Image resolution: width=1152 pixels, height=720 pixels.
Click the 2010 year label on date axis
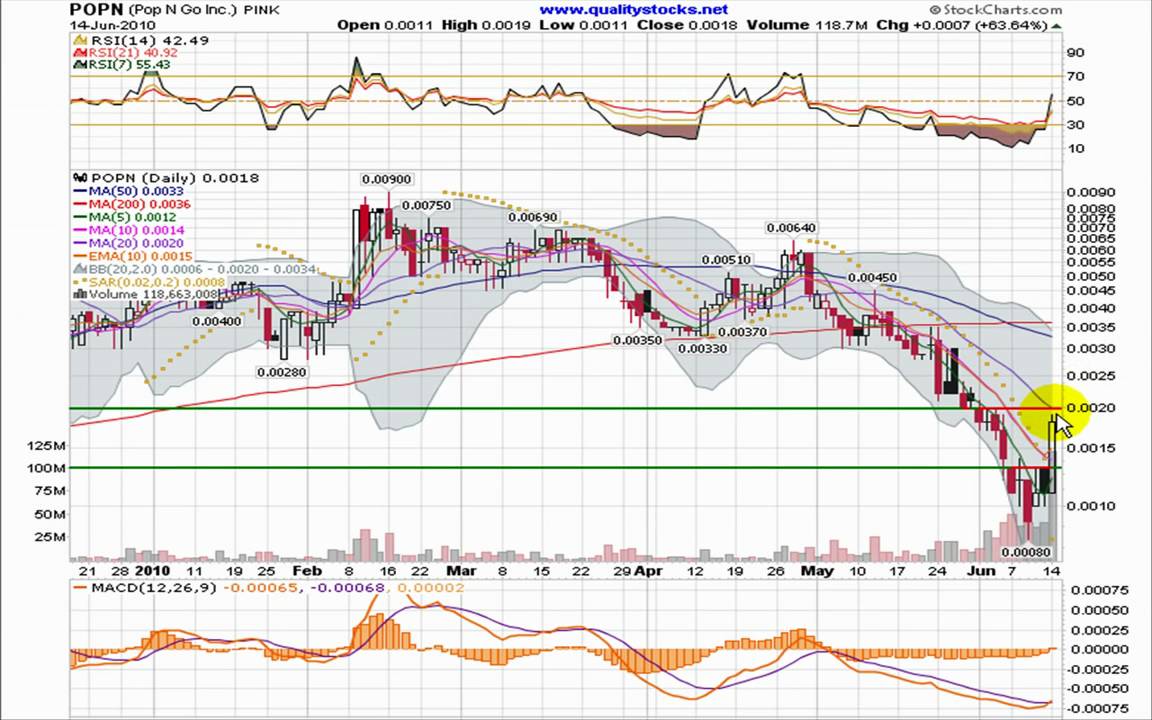(x=152, y=571)
